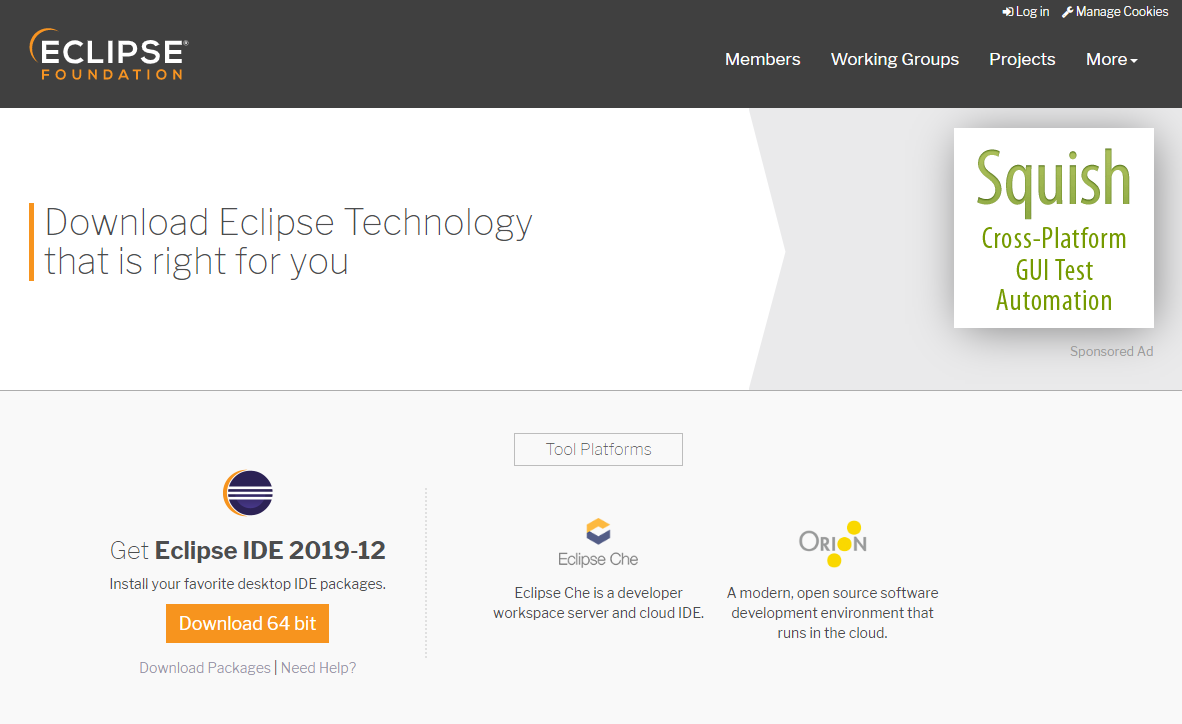Click the Sponsored Ad label
This screenshot has width=1182, height=724.
tap(1111, 351)
